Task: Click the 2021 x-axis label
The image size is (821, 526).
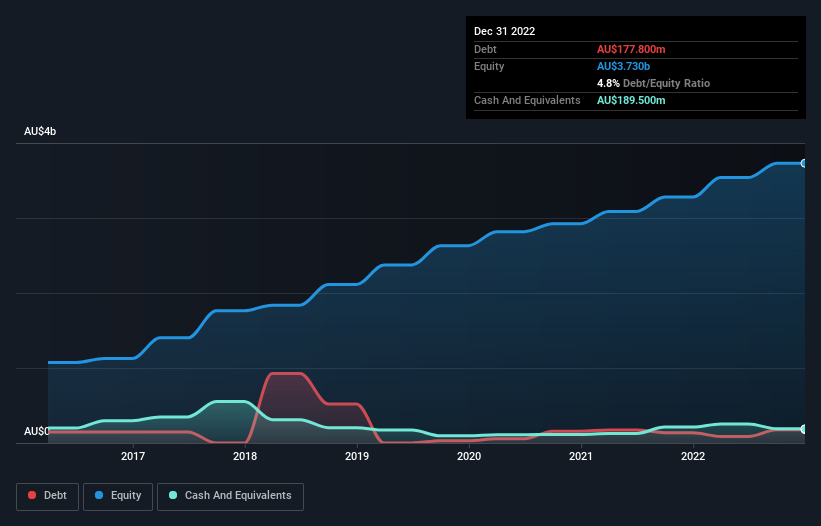Action: (581, 456)
